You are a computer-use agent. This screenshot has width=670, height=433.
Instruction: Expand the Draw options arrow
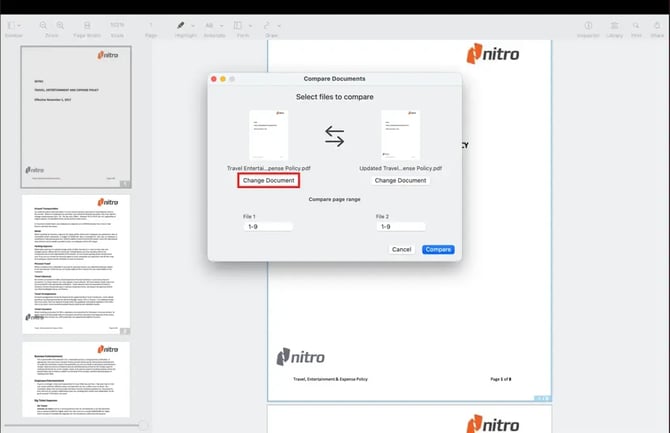point(279,26)
